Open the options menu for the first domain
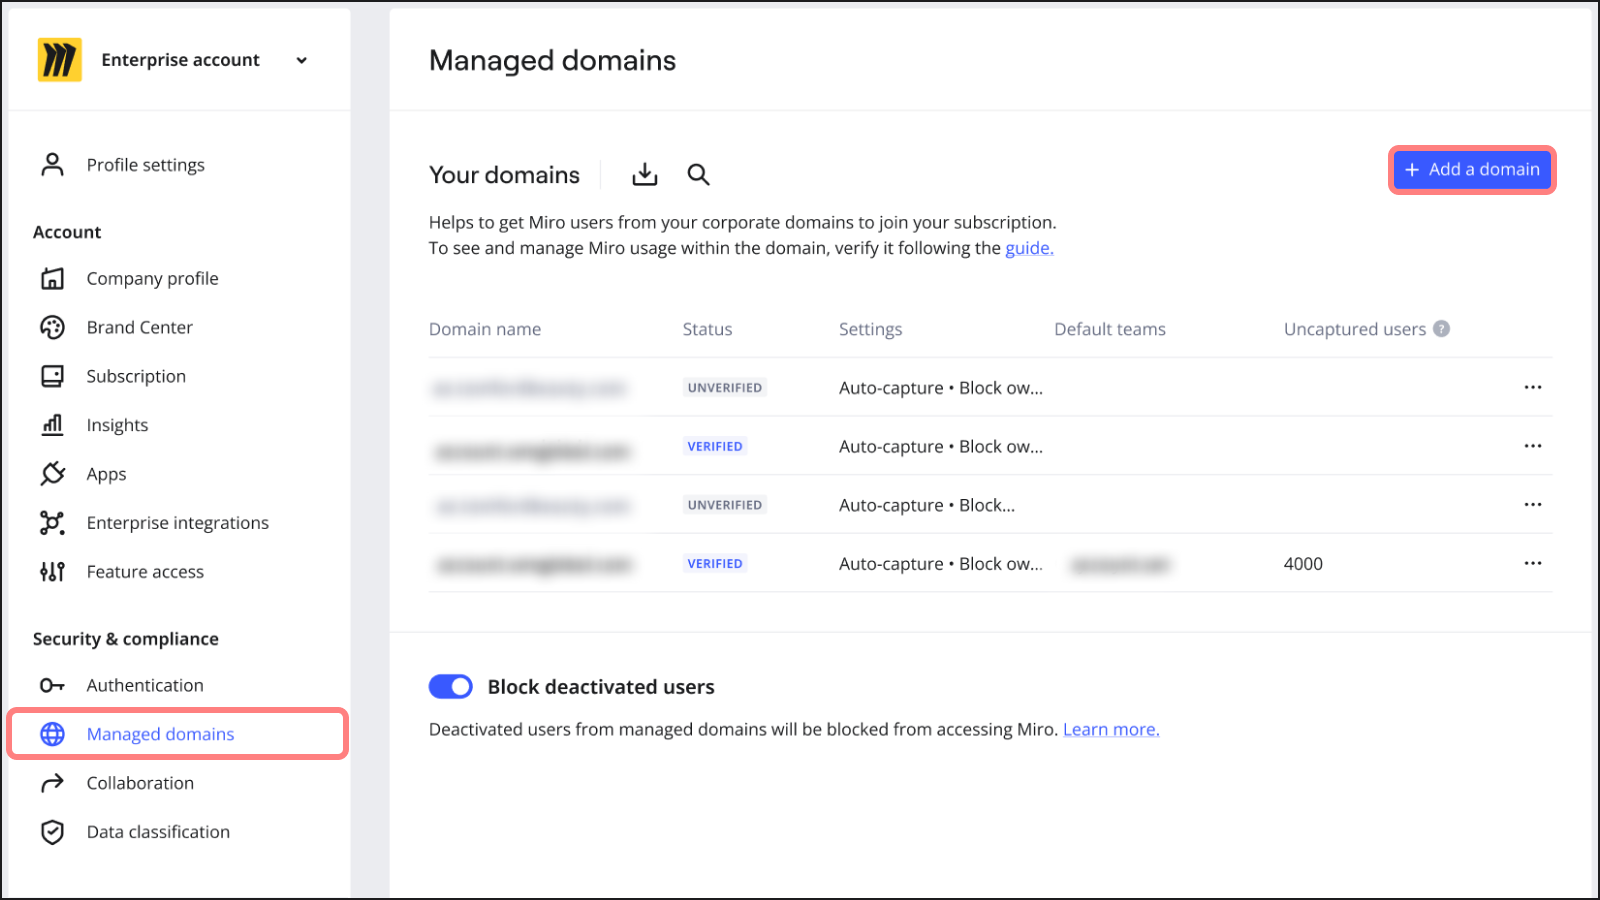 [x=1533, y=387]
